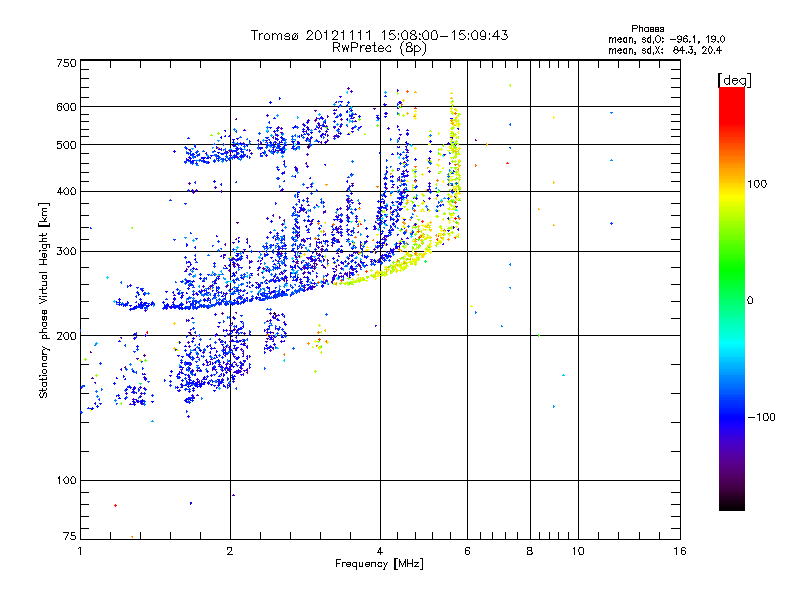The height and width of the screenshot is (600, 800).
Task: Click x-axis tick label '1'
Action: [80, 551]
